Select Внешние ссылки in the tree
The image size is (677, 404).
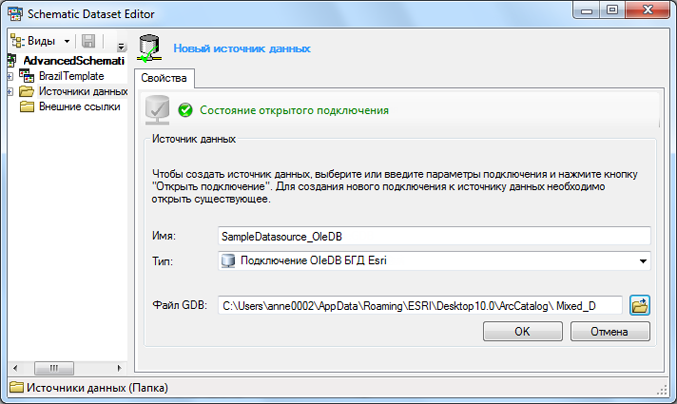(x=79, y=107)
